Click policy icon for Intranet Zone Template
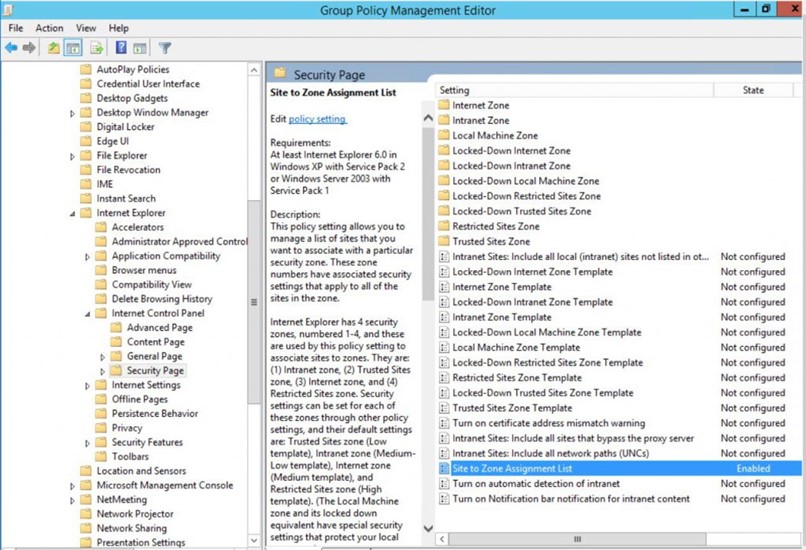Viewport: 806px width, 550px height. tap(444, 317)
